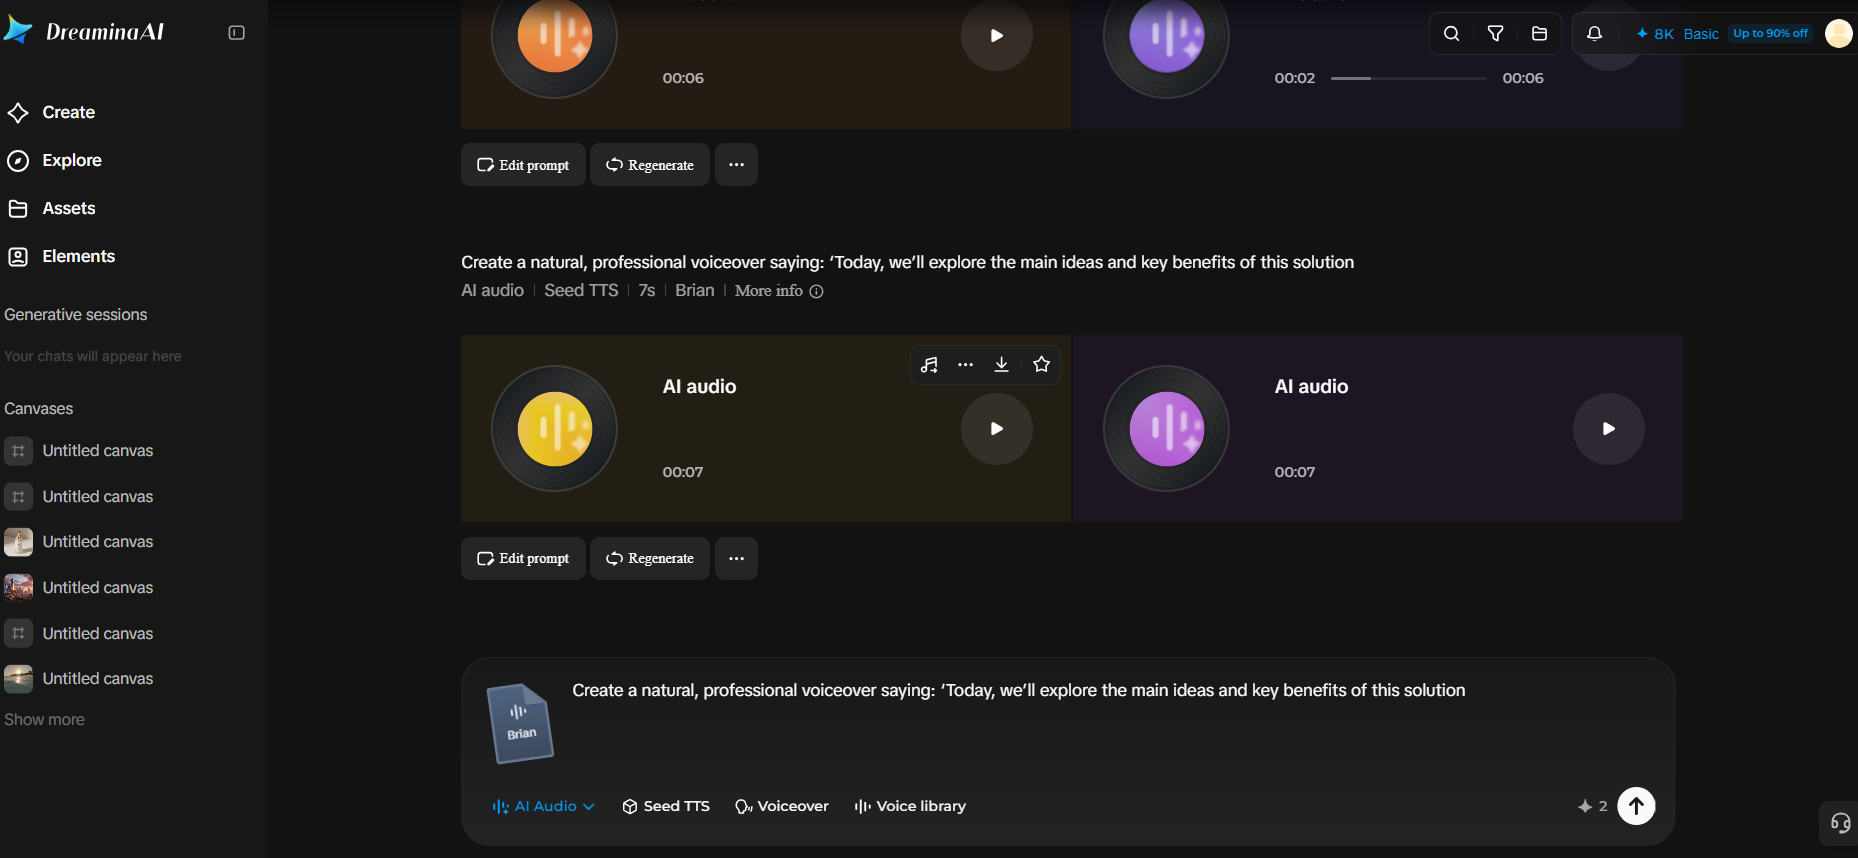1858x858 pixels.
Task: Click the 8K credits balance
Action: (x=1655, y=34)
